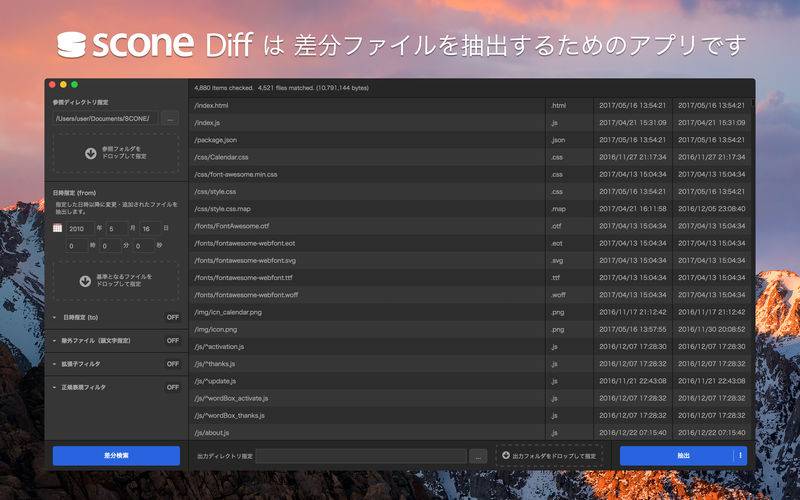Screen dimensions: 800x500
Task: Expand the 拡張子フィルタ section arrow
Action: 55,364
